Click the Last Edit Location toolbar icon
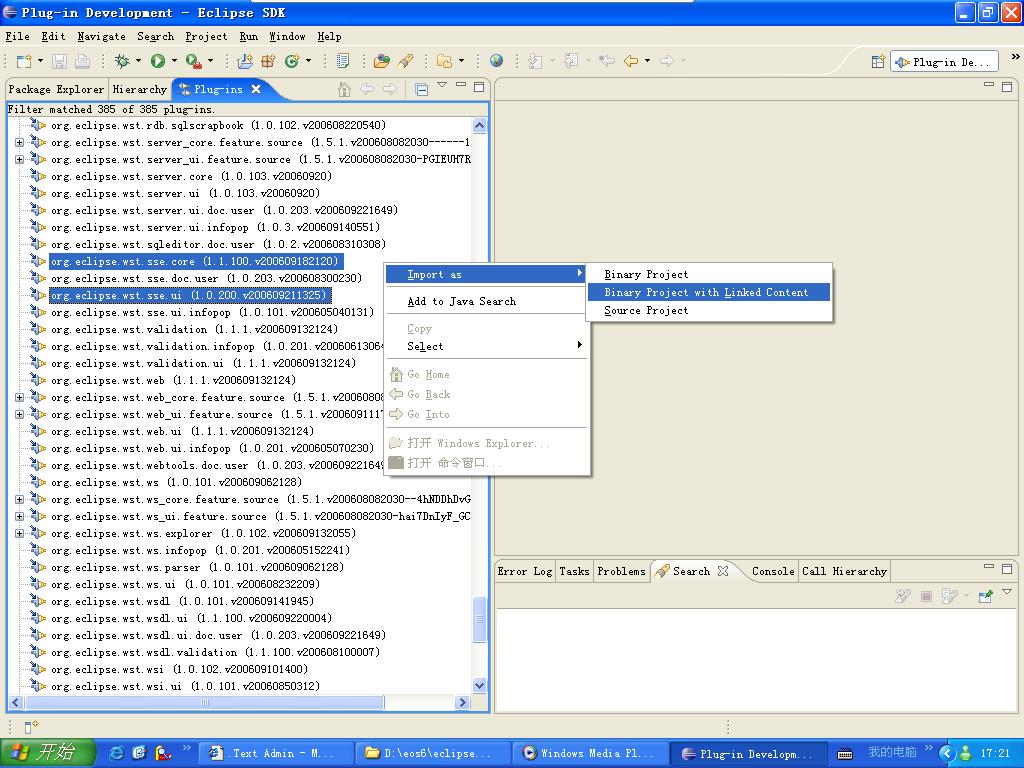The height and width of the screenshot is (768, 1024). pyautogui.click(x=607, y=61)
